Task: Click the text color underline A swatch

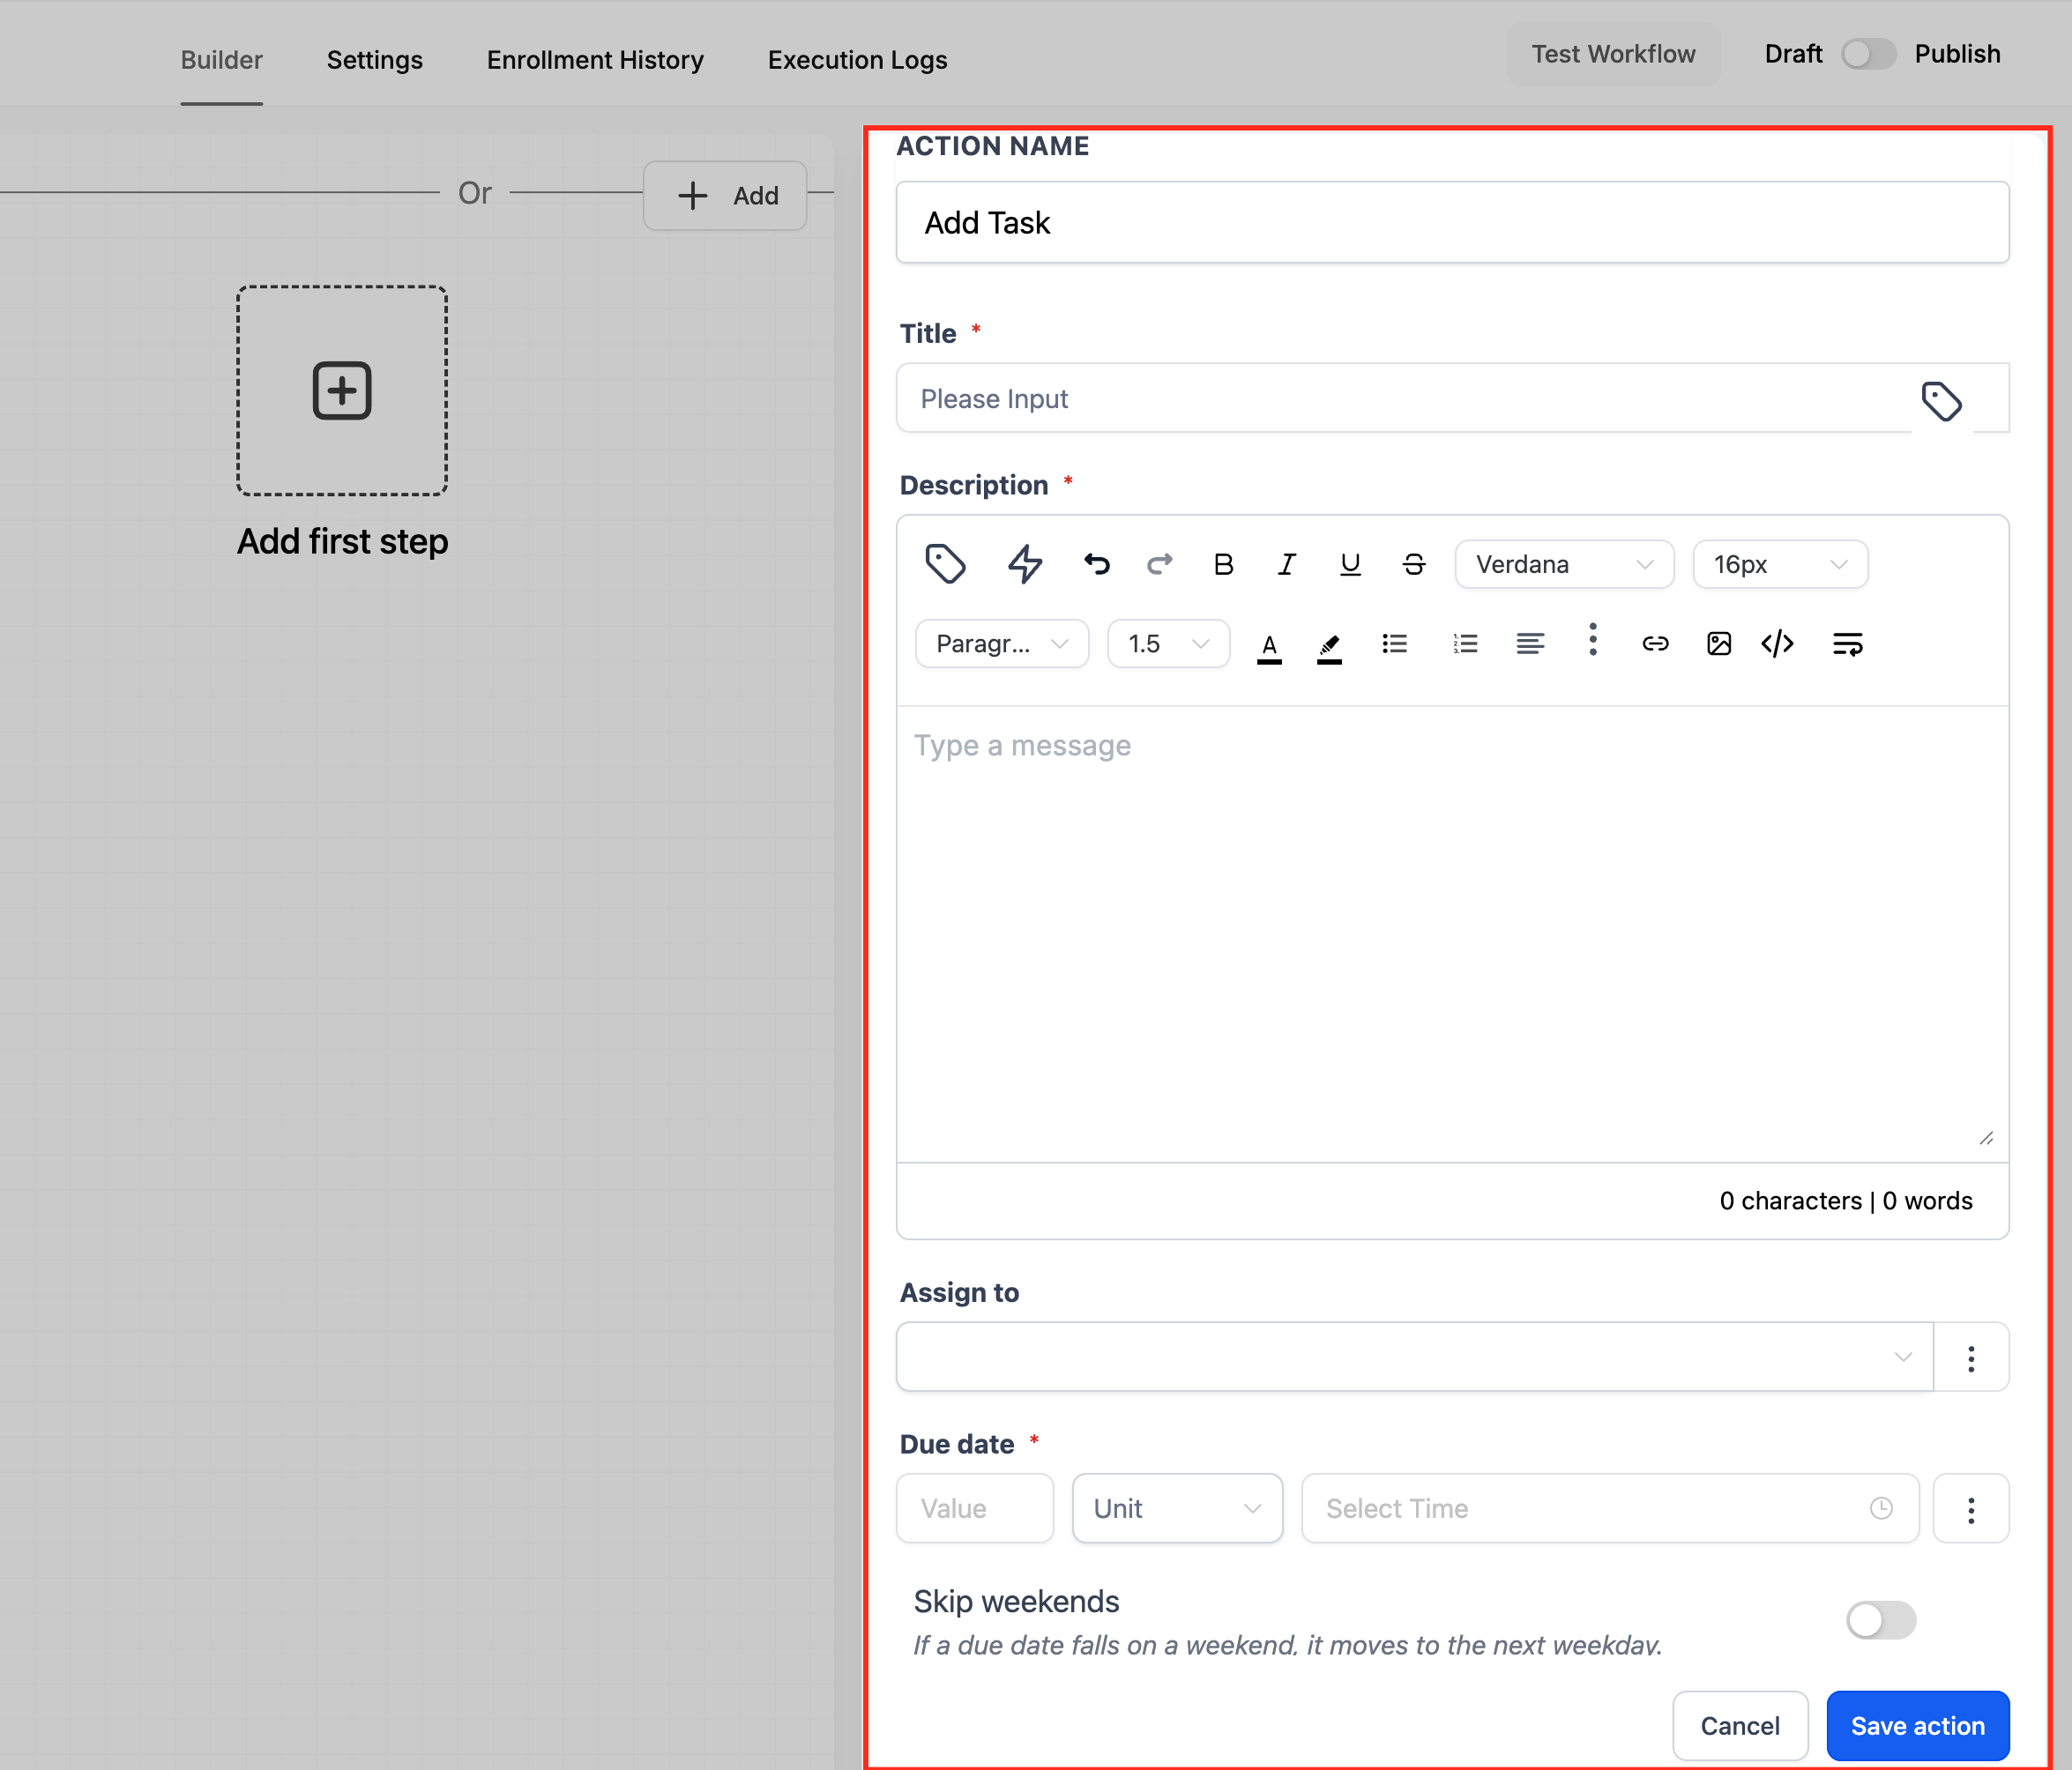Action: coord(1269,646)
